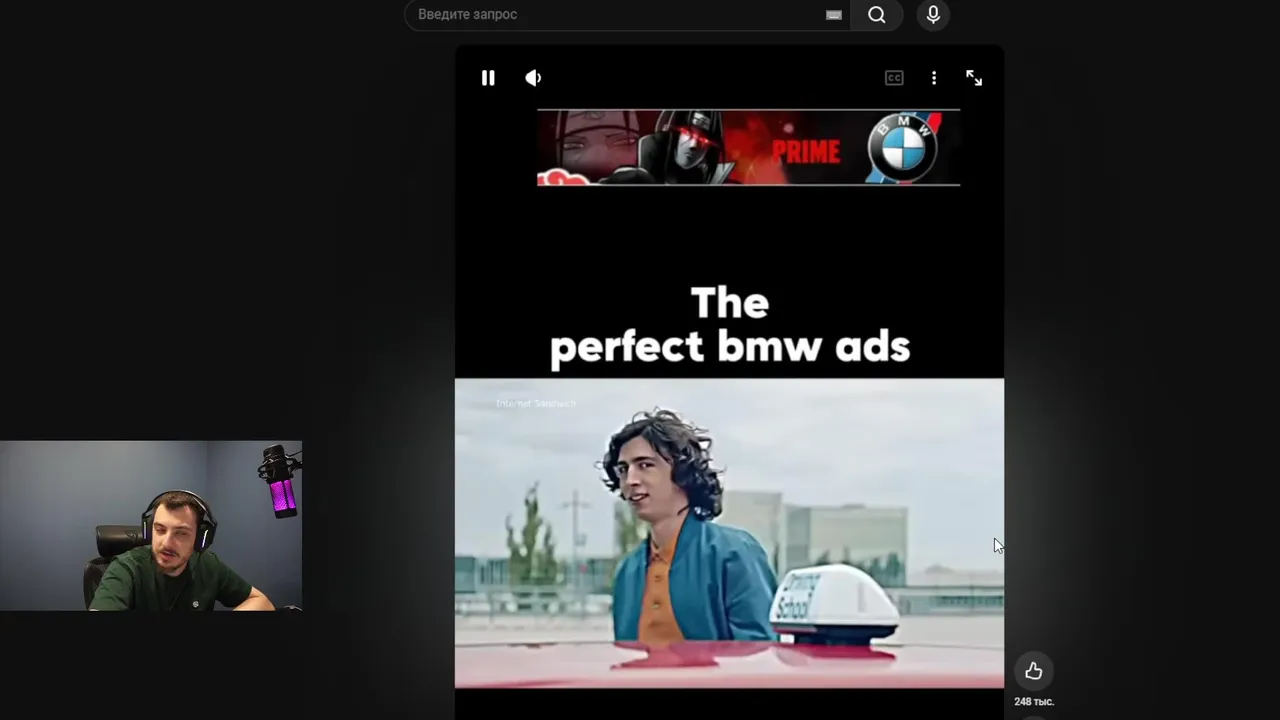Like the video with 248 тыс. likes
Image resolution: width=1280 pixels, height=720 pixels.
point(1033,671)
